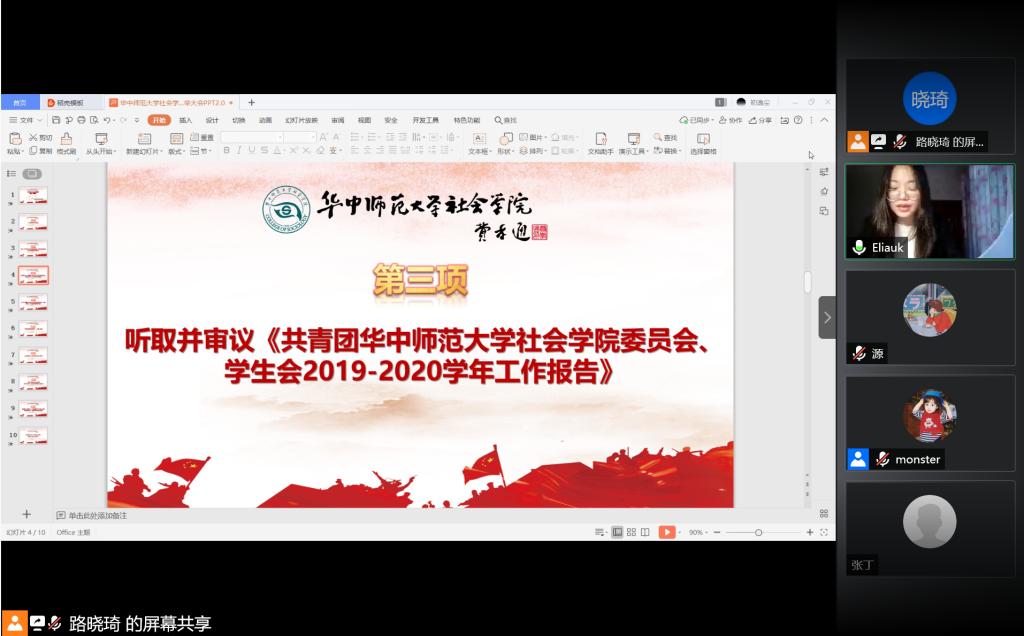
Task: Click the save icon in quick toolbar
Action: tap(58, 120)
